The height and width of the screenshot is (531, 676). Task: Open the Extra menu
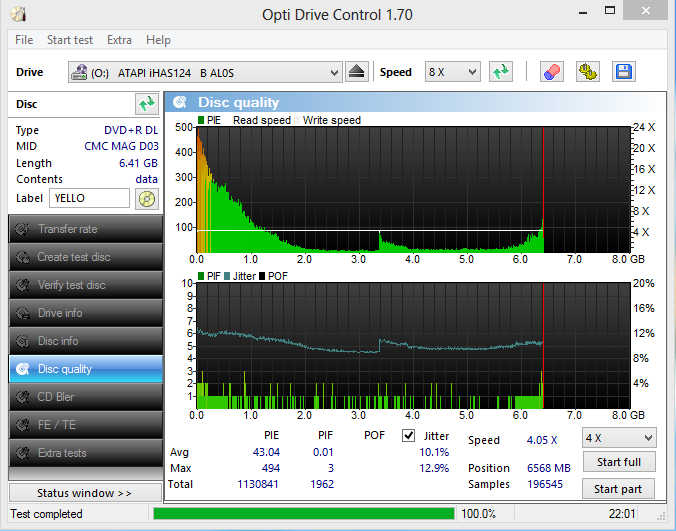(119, 40)
